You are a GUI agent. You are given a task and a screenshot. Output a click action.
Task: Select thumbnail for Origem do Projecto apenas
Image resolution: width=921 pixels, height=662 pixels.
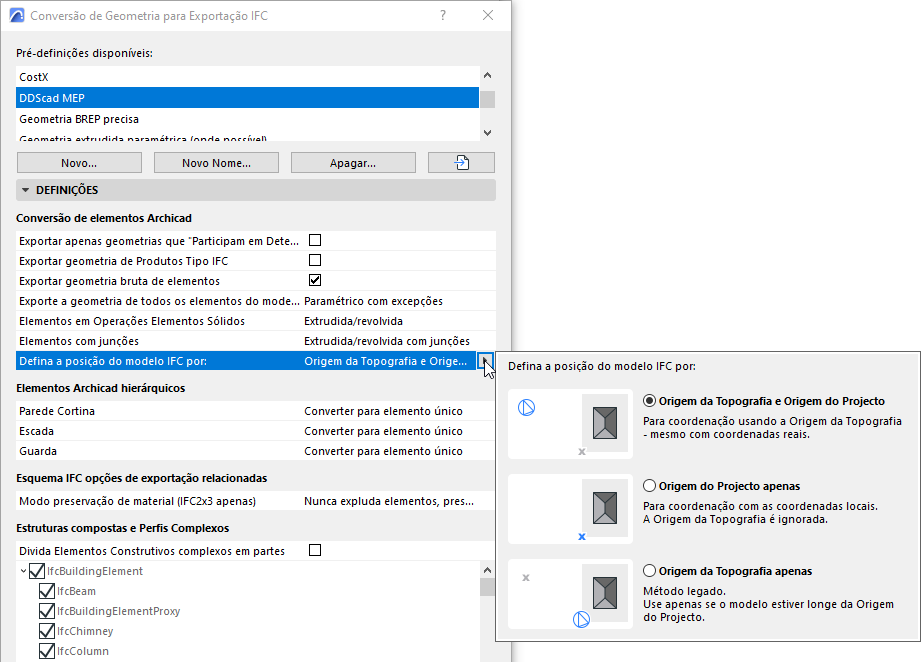pyautogui.click(x=570, y=509)
